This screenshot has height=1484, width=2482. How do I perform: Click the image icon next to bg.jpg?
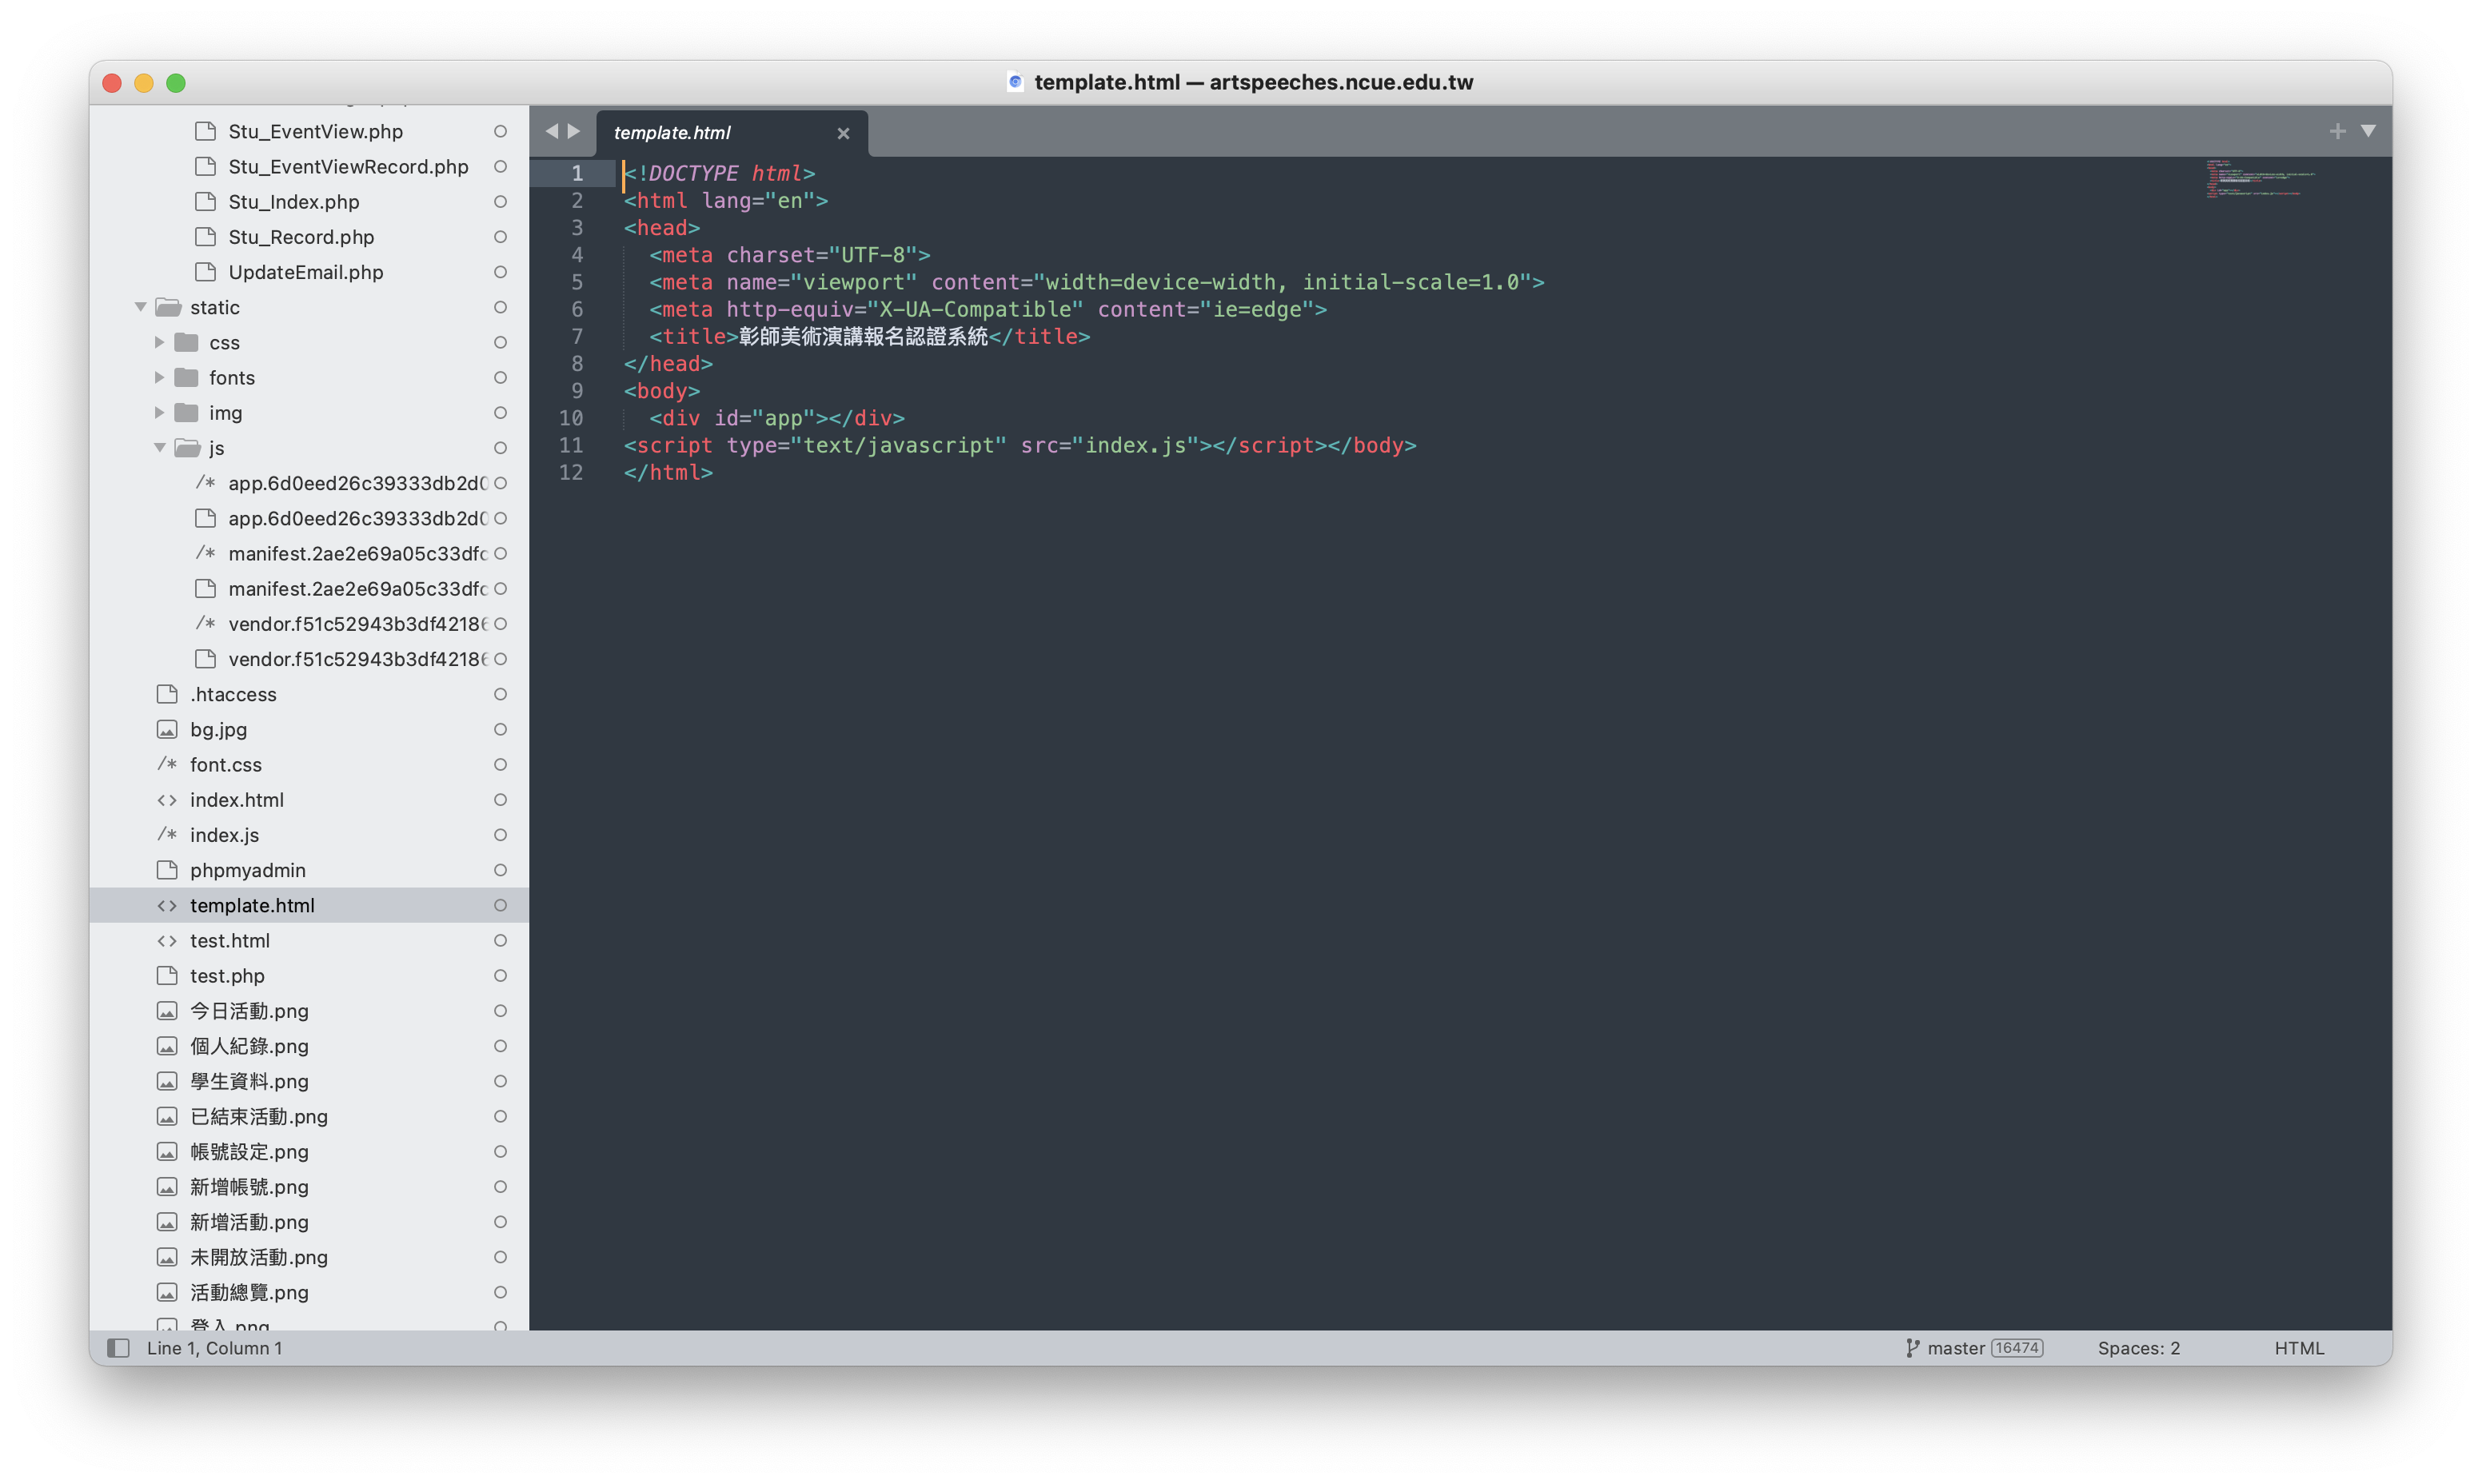tap(167, 729)
